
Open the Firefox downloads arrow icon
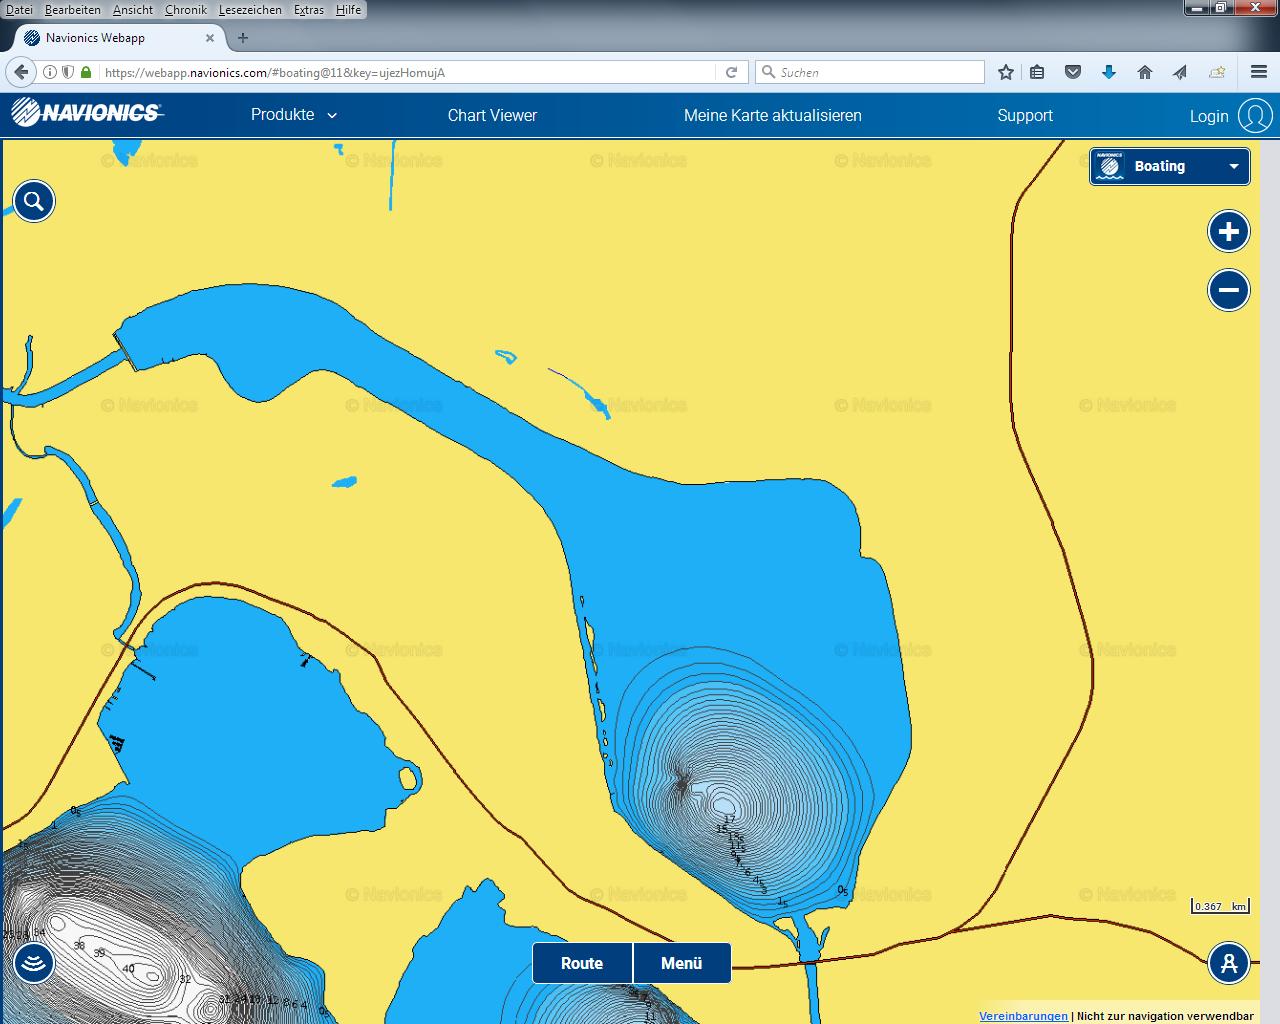1108,72
